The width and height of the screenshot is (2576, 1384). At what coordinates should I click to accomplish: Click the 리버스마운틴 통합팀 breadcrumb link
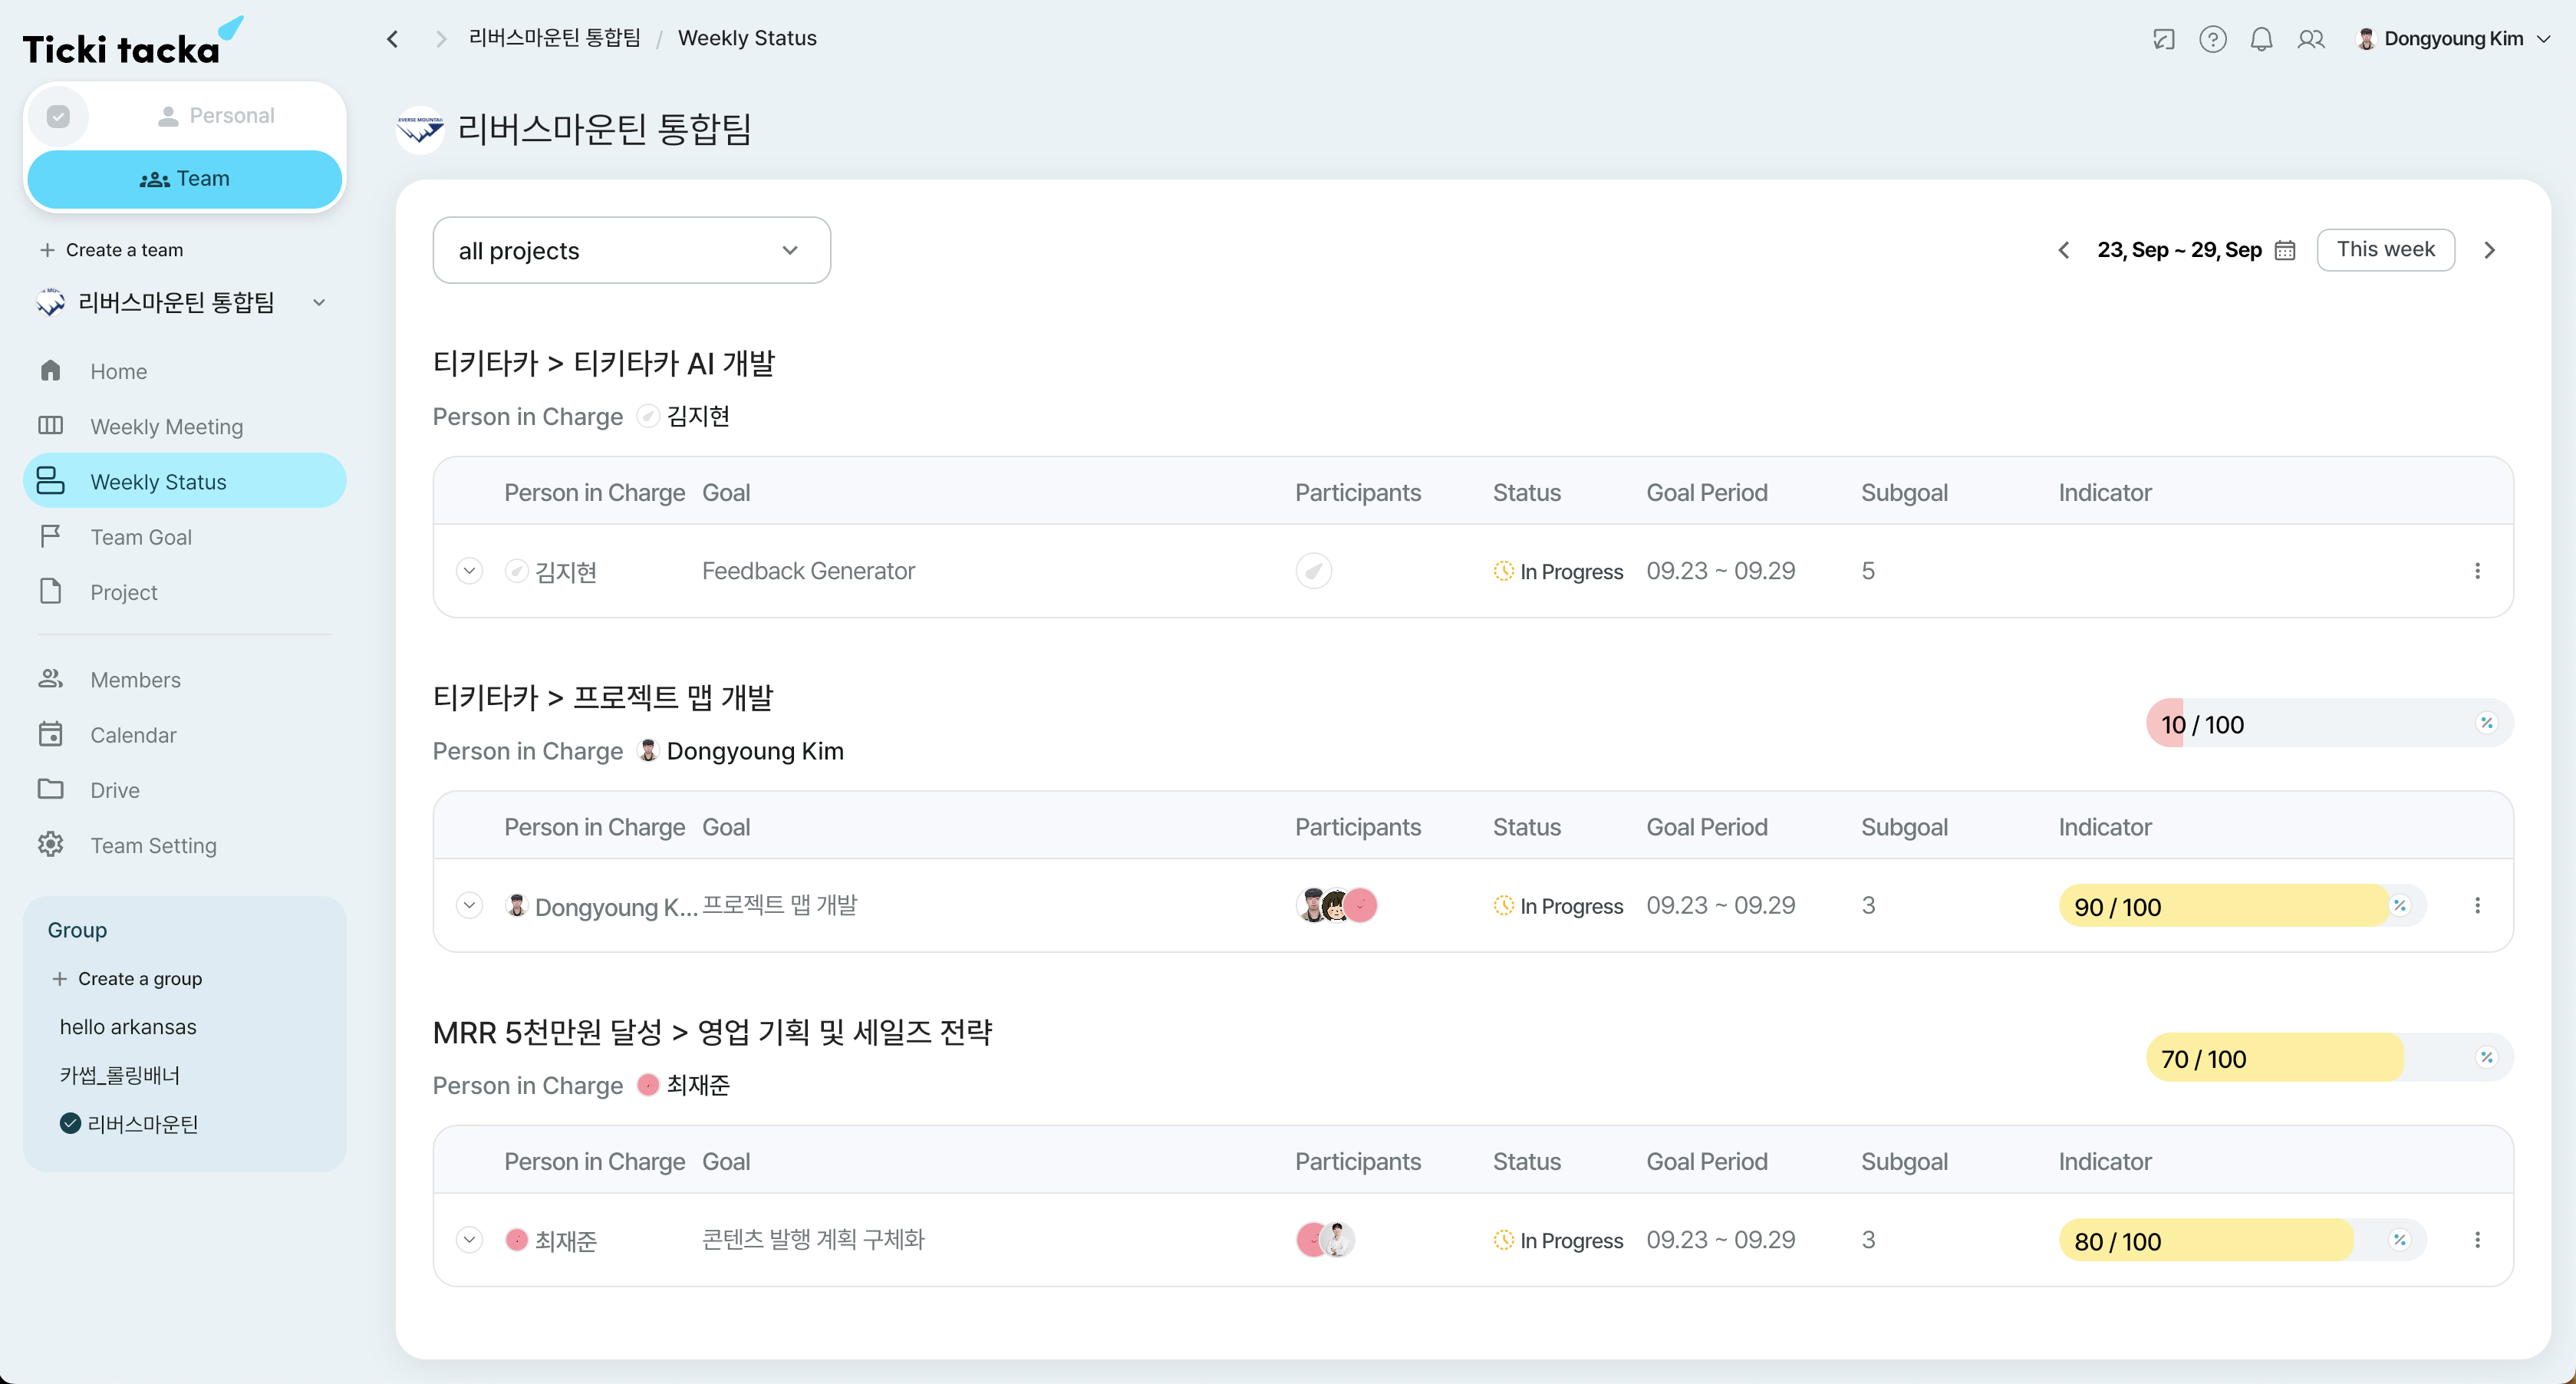[555, 38]
